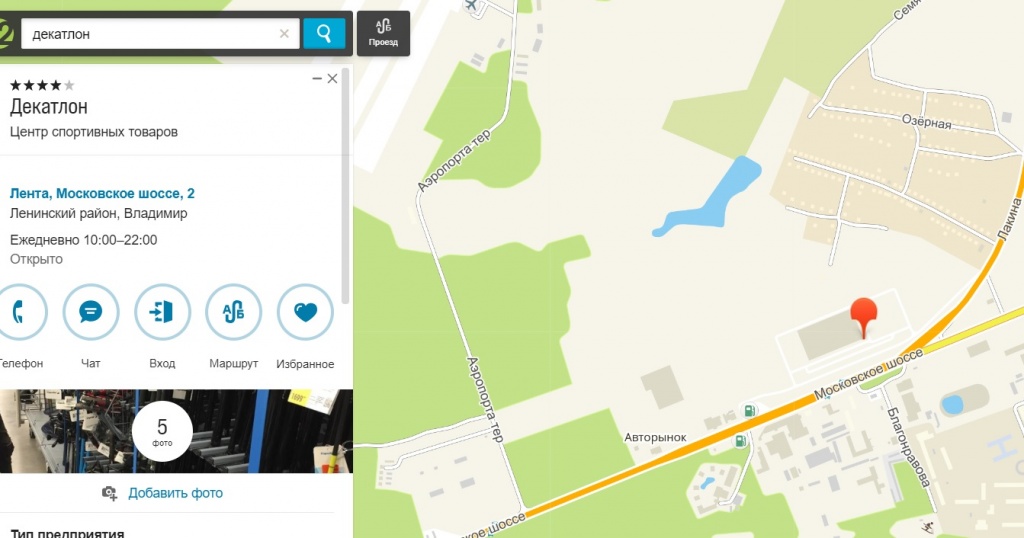
Task: Open the Чат chat icon
Action: (91, 312)
